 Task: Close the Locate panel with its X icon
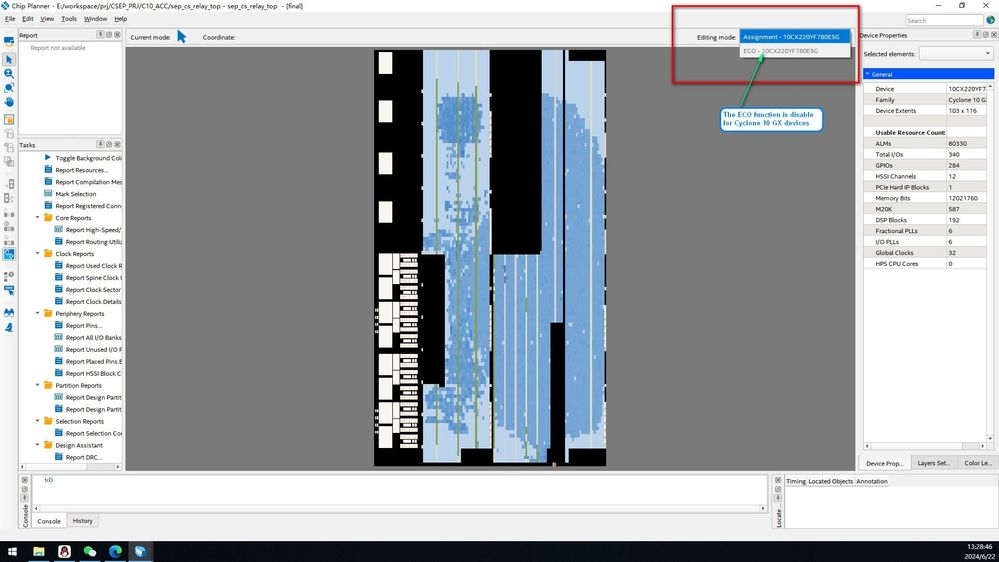[x=778, y=480]
